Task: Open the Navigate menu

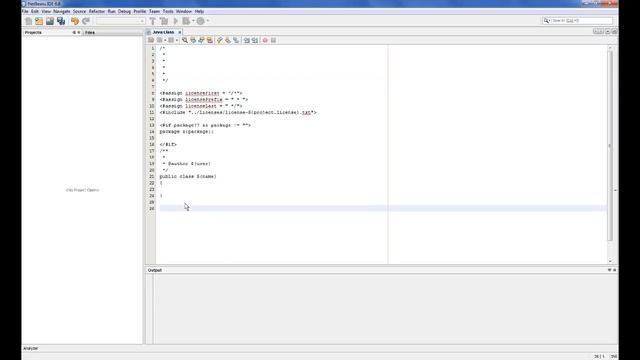Action: point(62,11)
